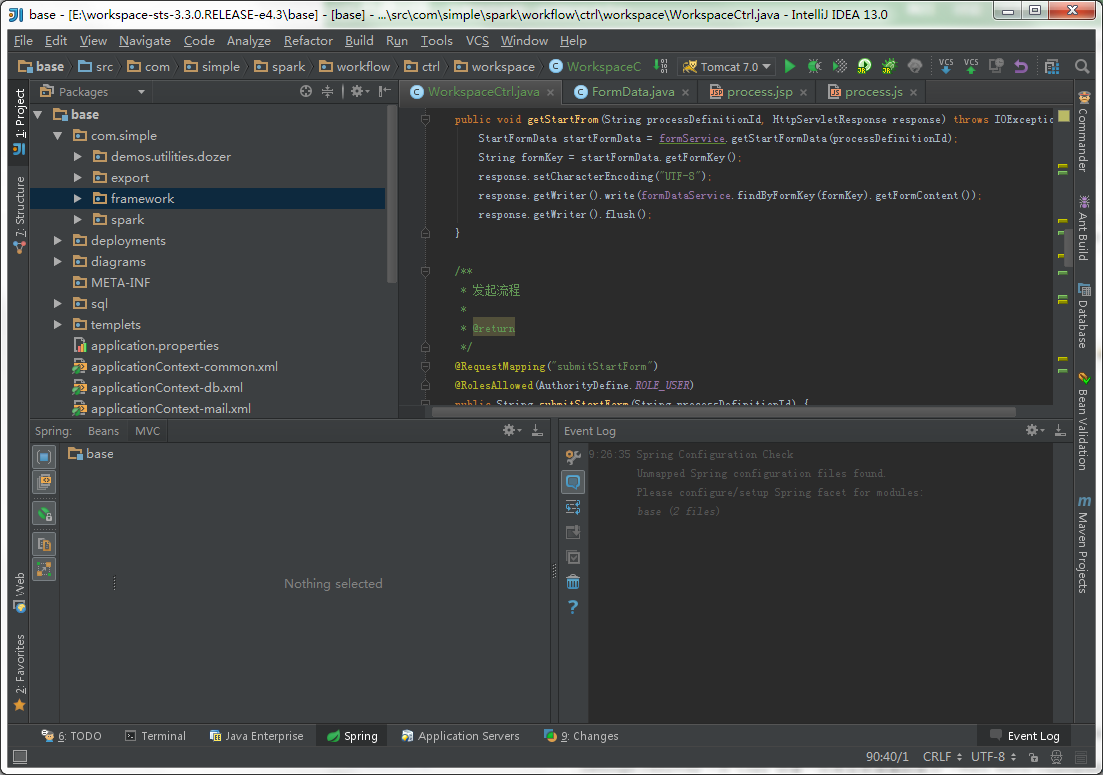Open Event Log settings wrench icon

pyautogui.click(x=573, y=457)
